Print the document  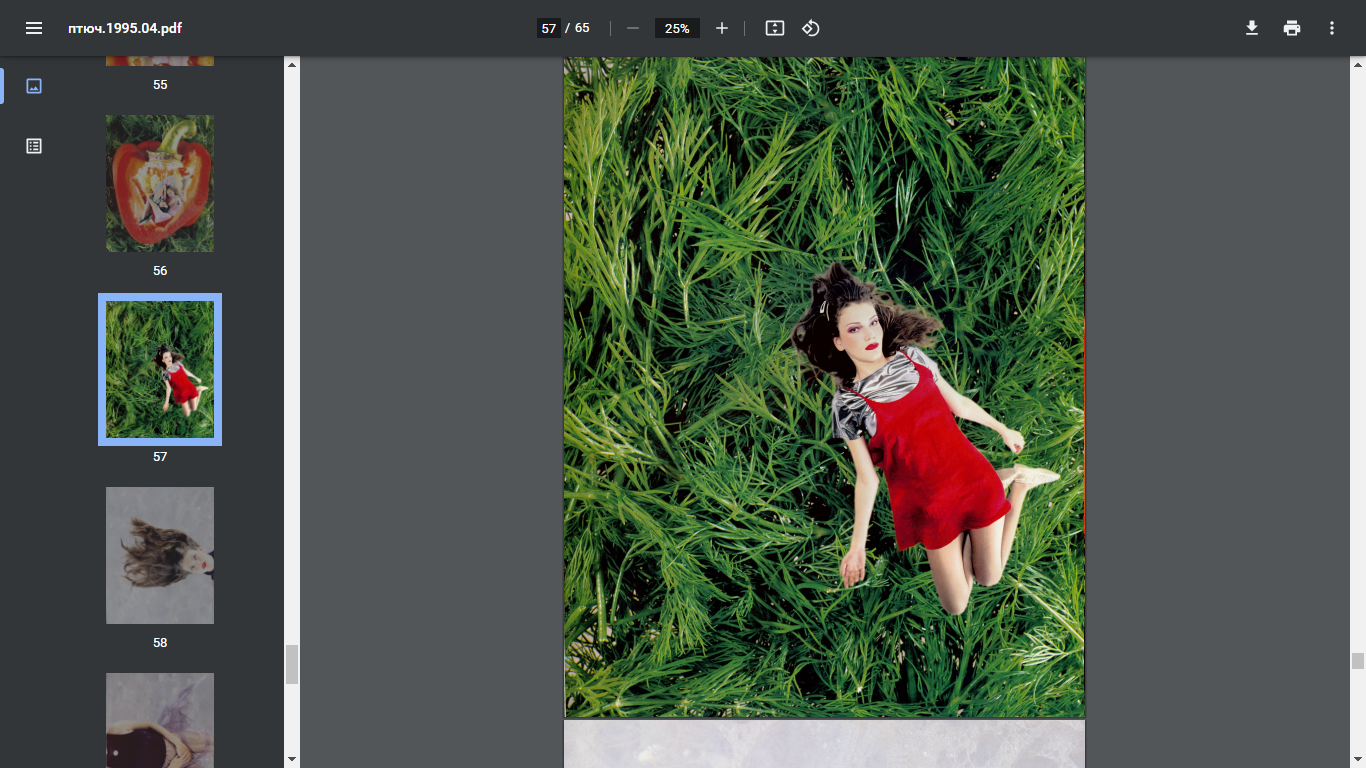pos(1292,28)
